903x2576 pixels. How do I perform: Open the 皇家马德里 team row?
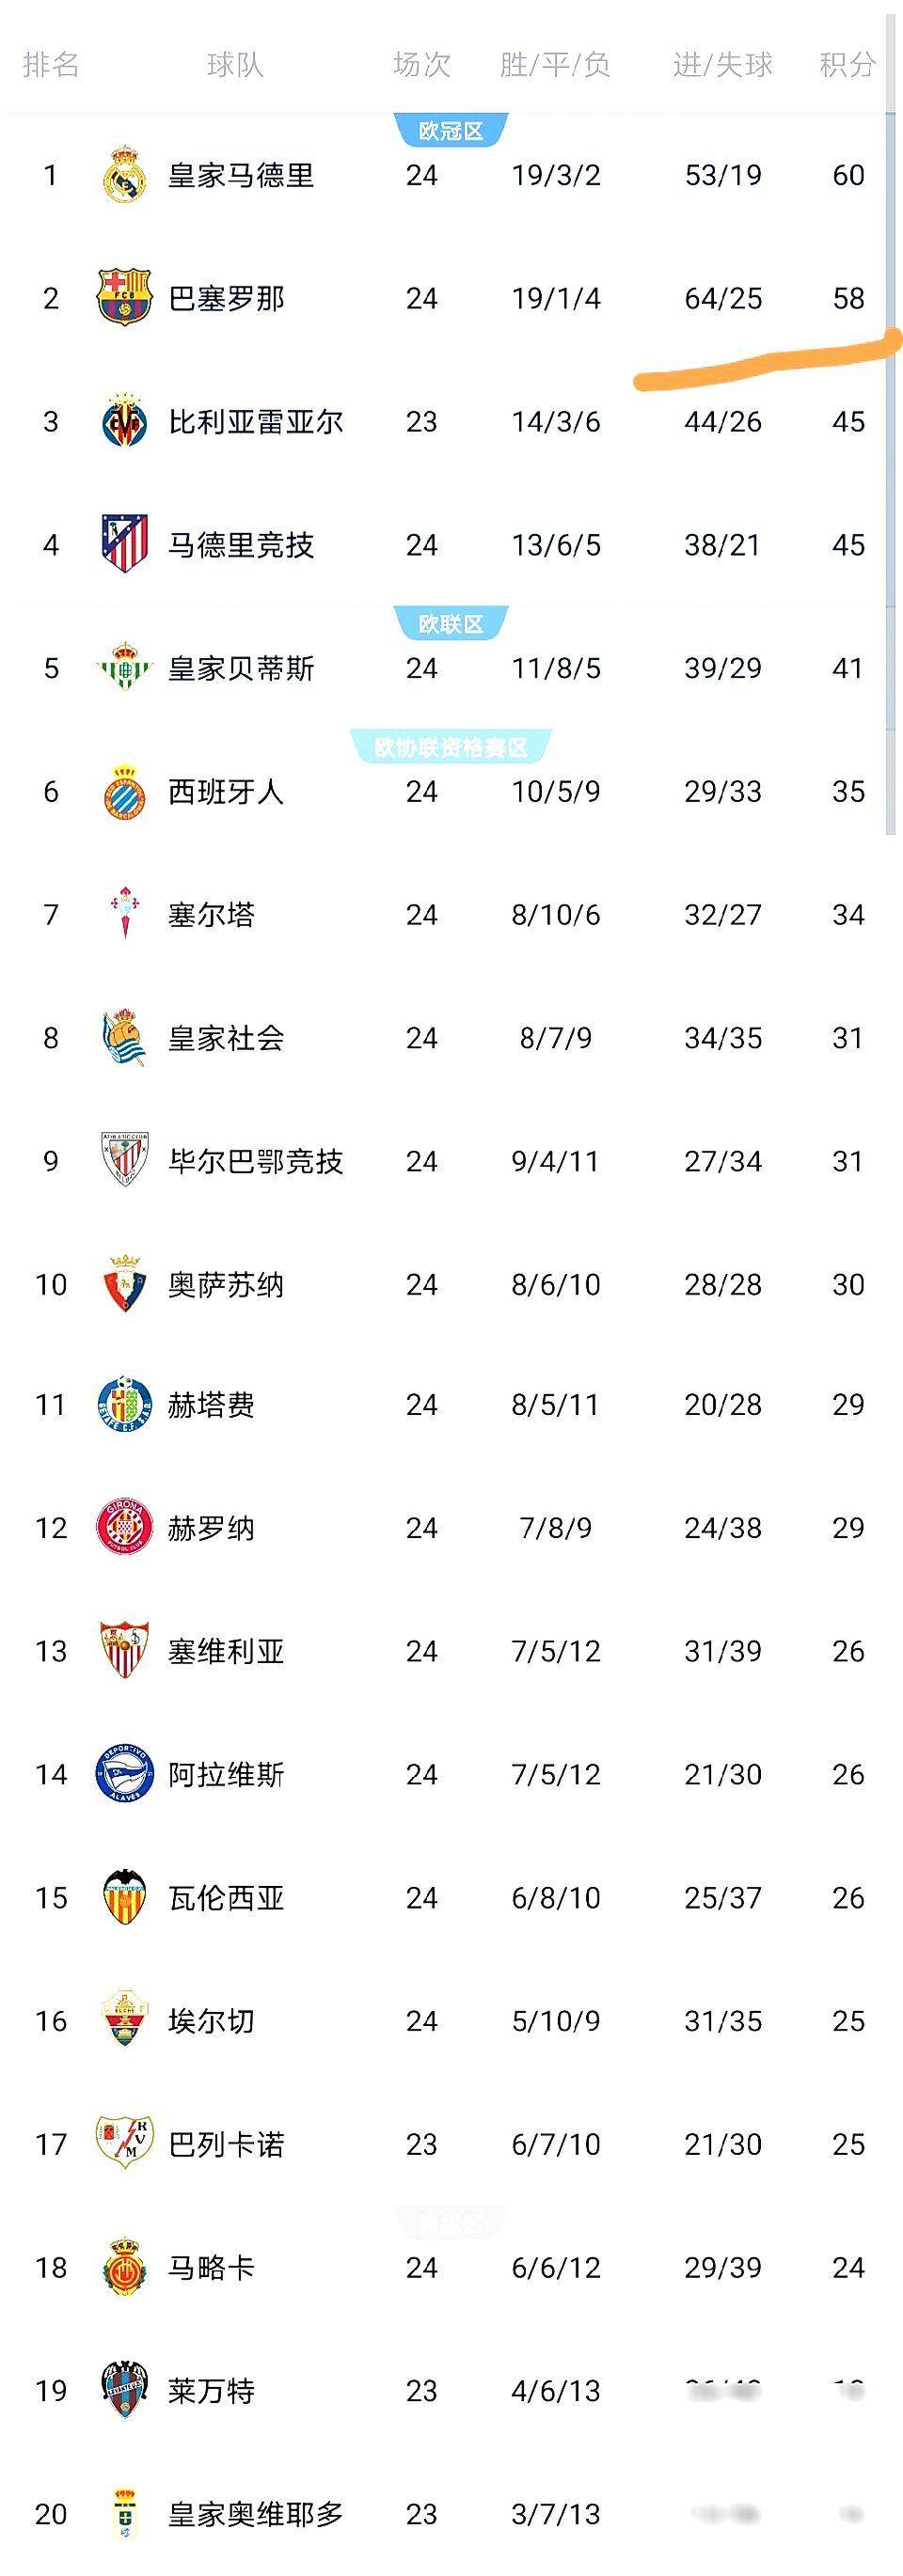click(x=240, y=174)
